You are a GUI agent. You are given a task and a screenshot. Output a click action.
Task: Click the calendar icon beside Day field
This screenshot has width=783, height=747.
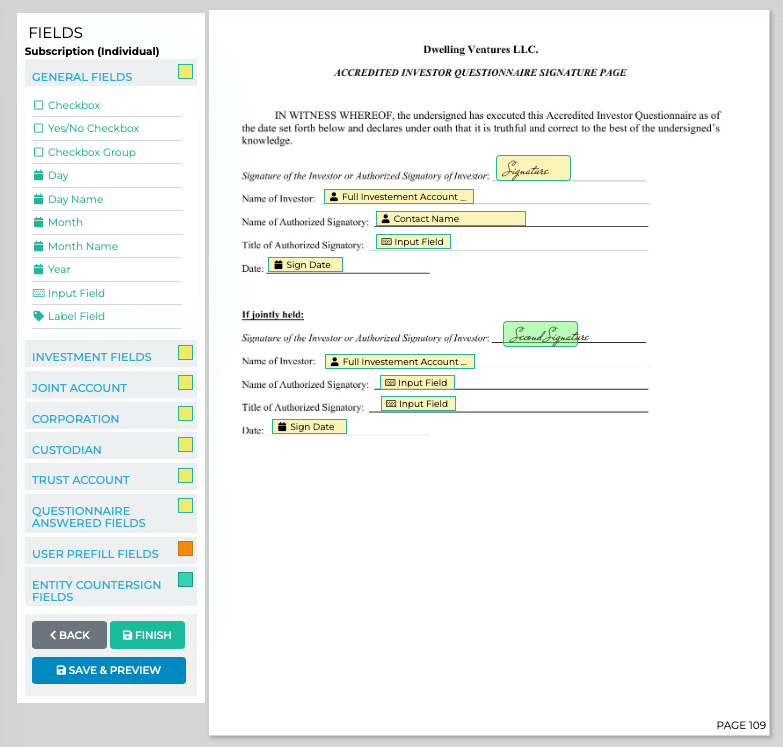coord(38,176)
